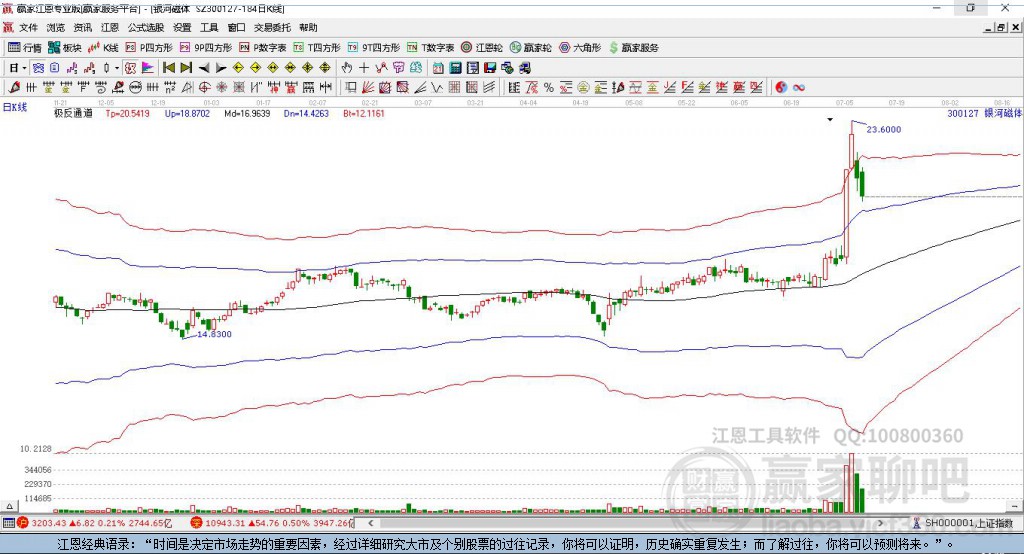The height and width of the screenshot is (554, 1024).
Task: Select the percent % tool icon
Action: coord(549,87)
